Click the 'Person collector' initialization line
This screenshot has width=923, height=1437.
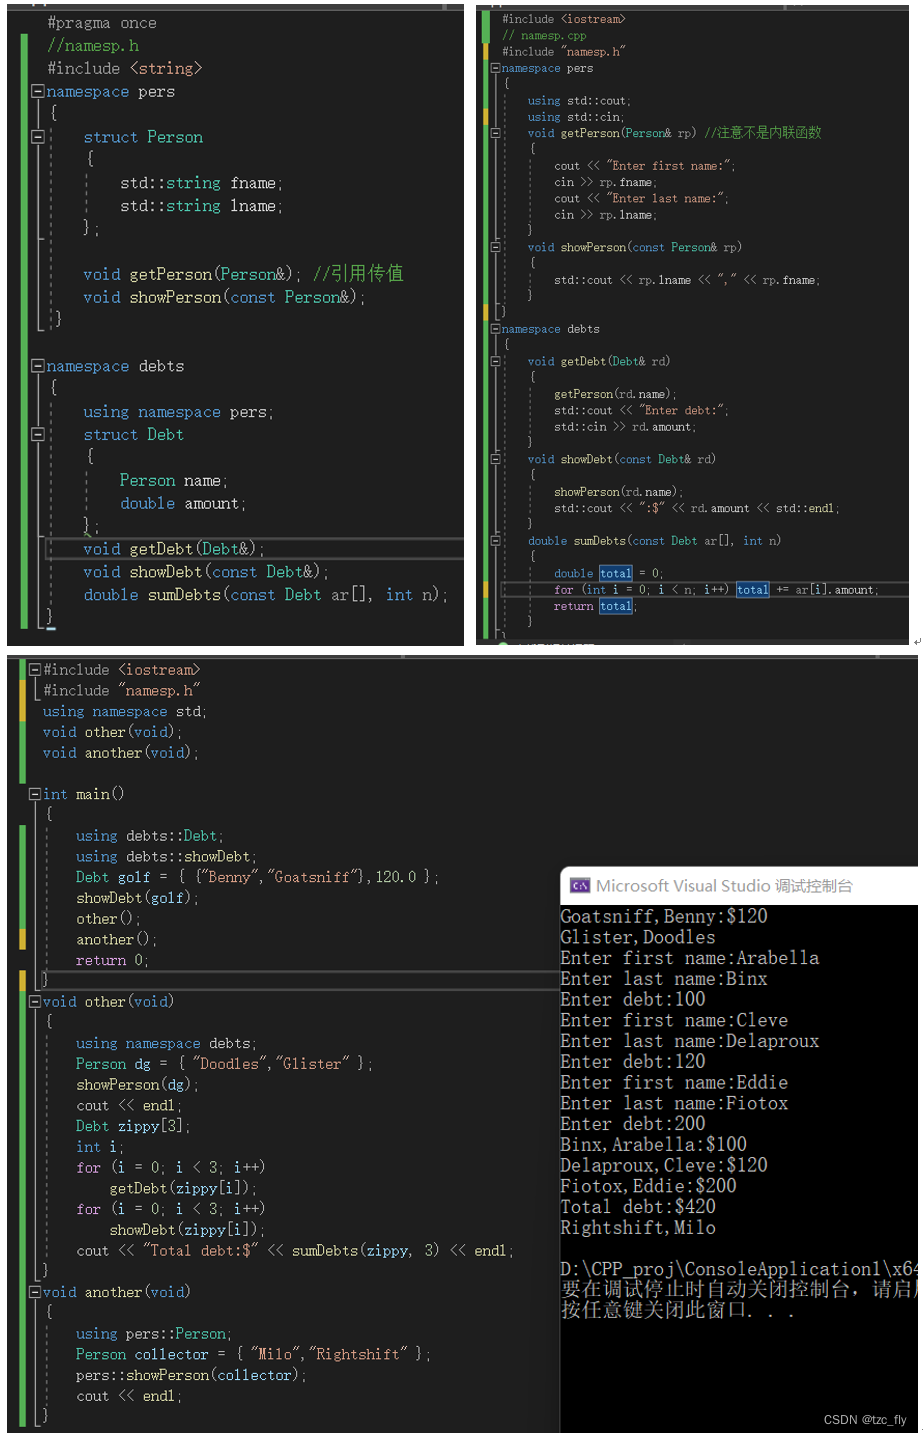253,1355
